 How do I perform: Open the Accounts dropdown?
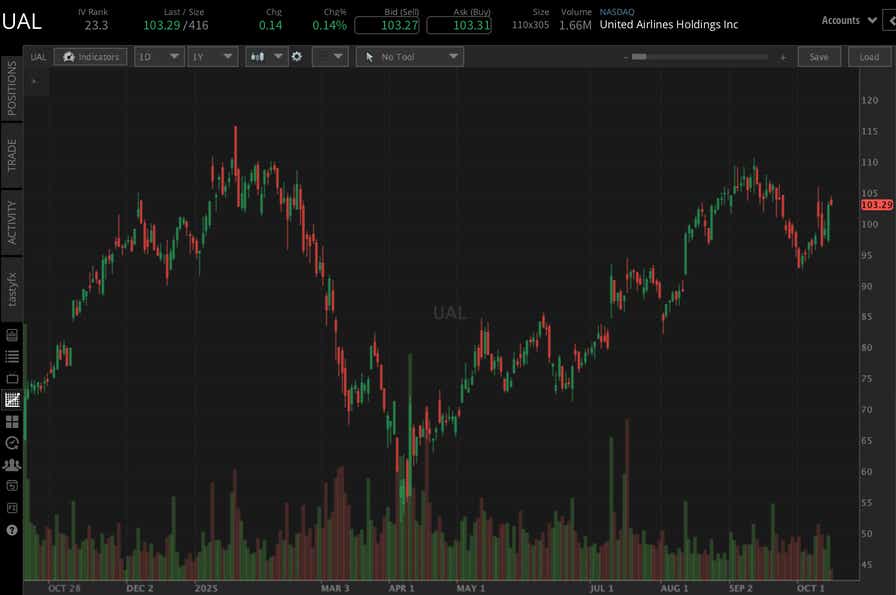point(849,21)
